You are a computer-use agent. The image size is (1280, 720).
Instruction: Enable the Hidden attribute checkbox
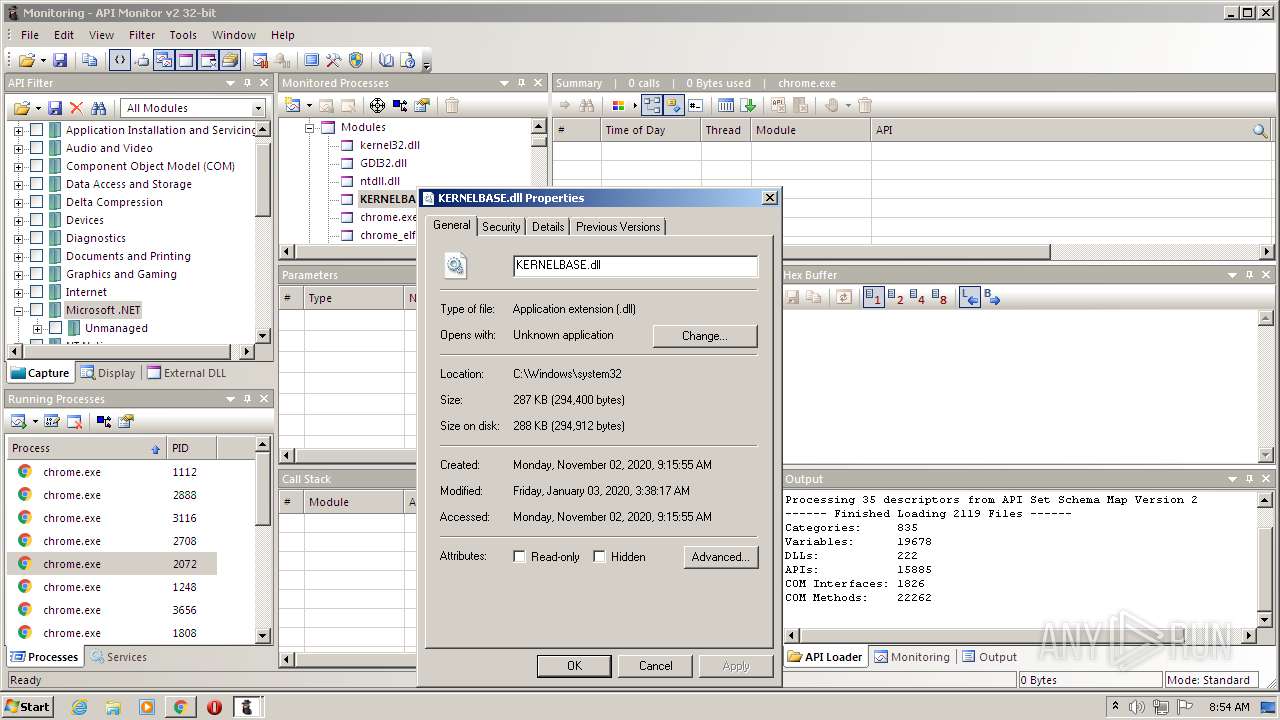pos(599,557)
